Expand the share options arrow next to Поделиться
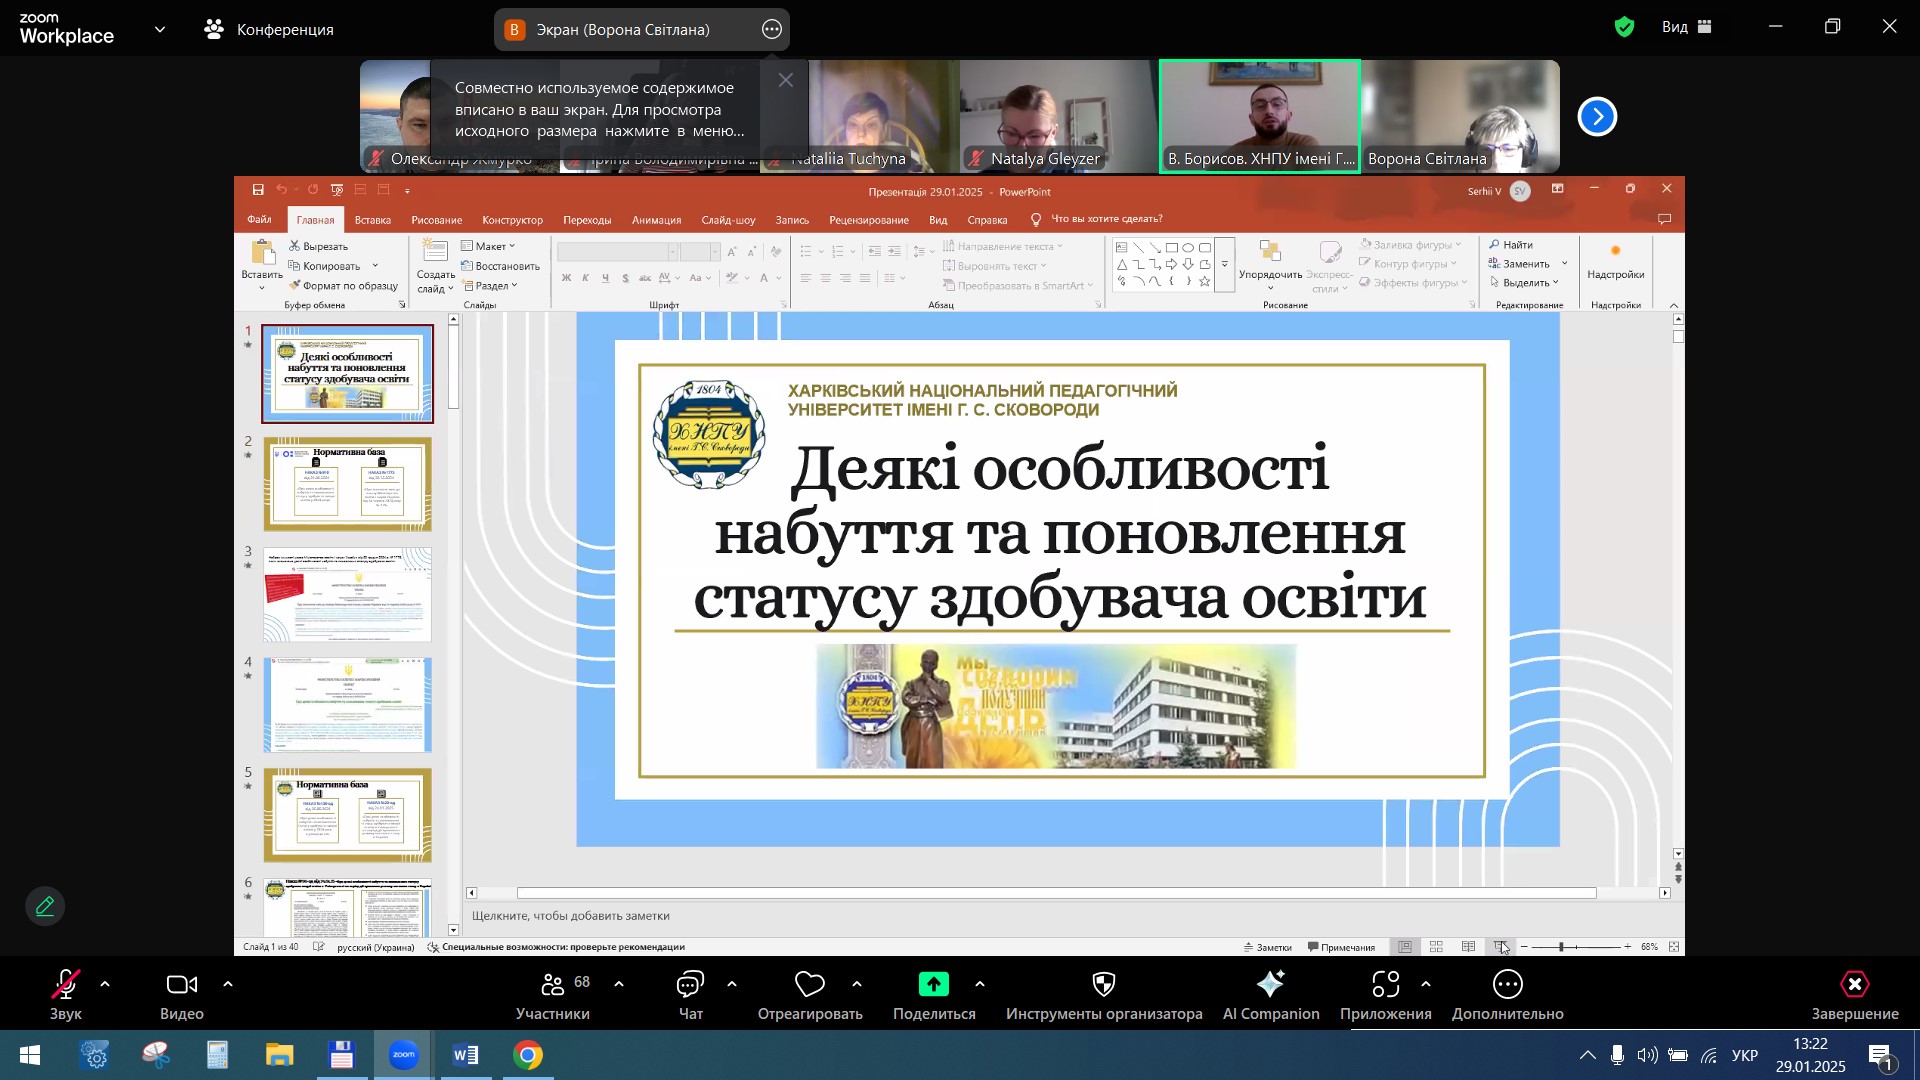The width and height of the screenshot is (1920, 1080). (x=980, y=985)
